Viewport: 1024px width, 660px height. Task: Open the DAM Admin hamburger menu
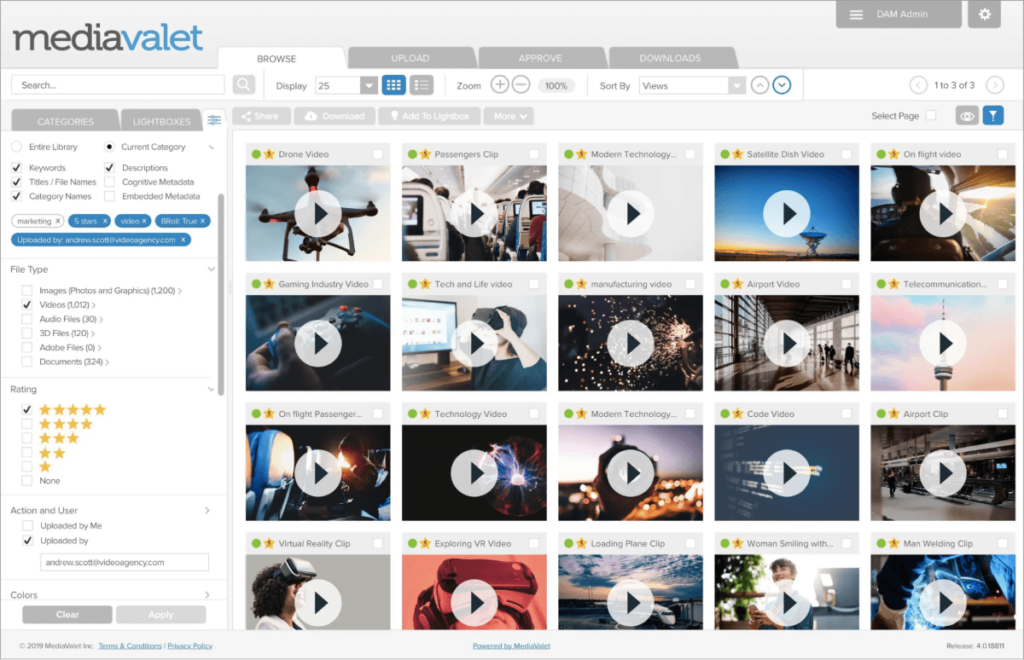(856, 14)
